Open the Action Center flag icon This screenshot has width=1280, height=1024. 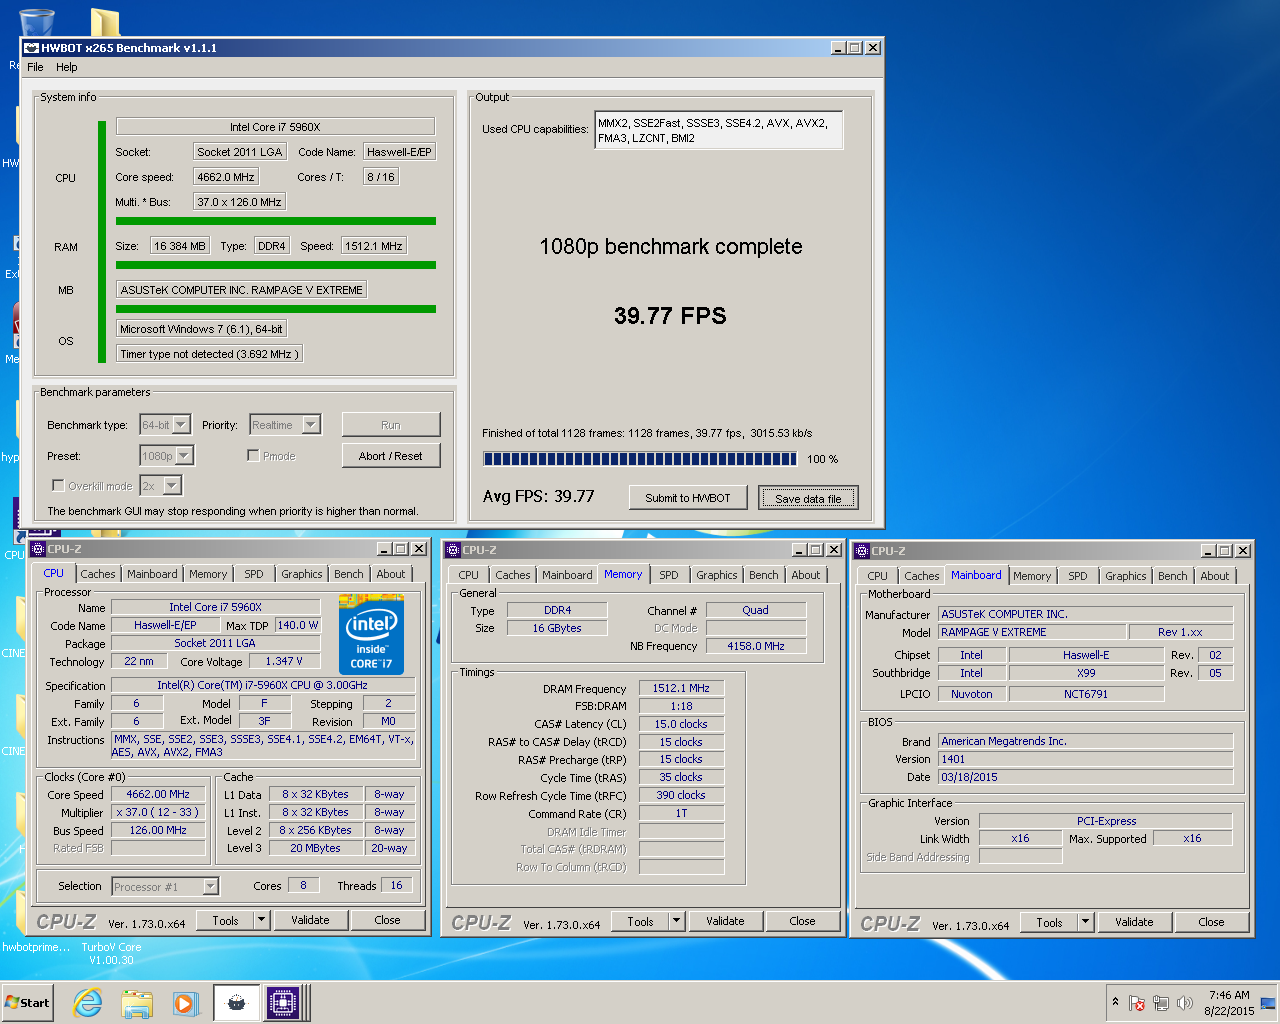[1137, 1003]
